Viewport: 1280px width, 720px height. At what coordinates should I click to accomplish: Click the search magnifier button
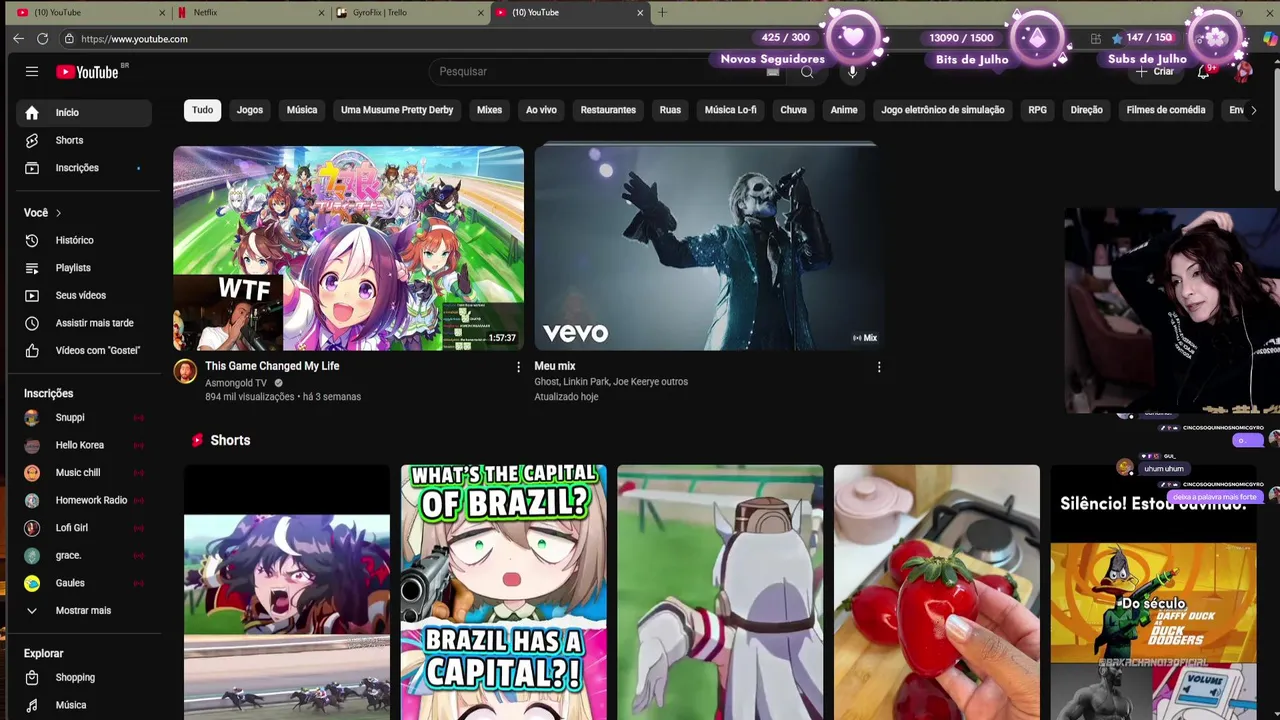pyautogui.click(x=807, y=71)
